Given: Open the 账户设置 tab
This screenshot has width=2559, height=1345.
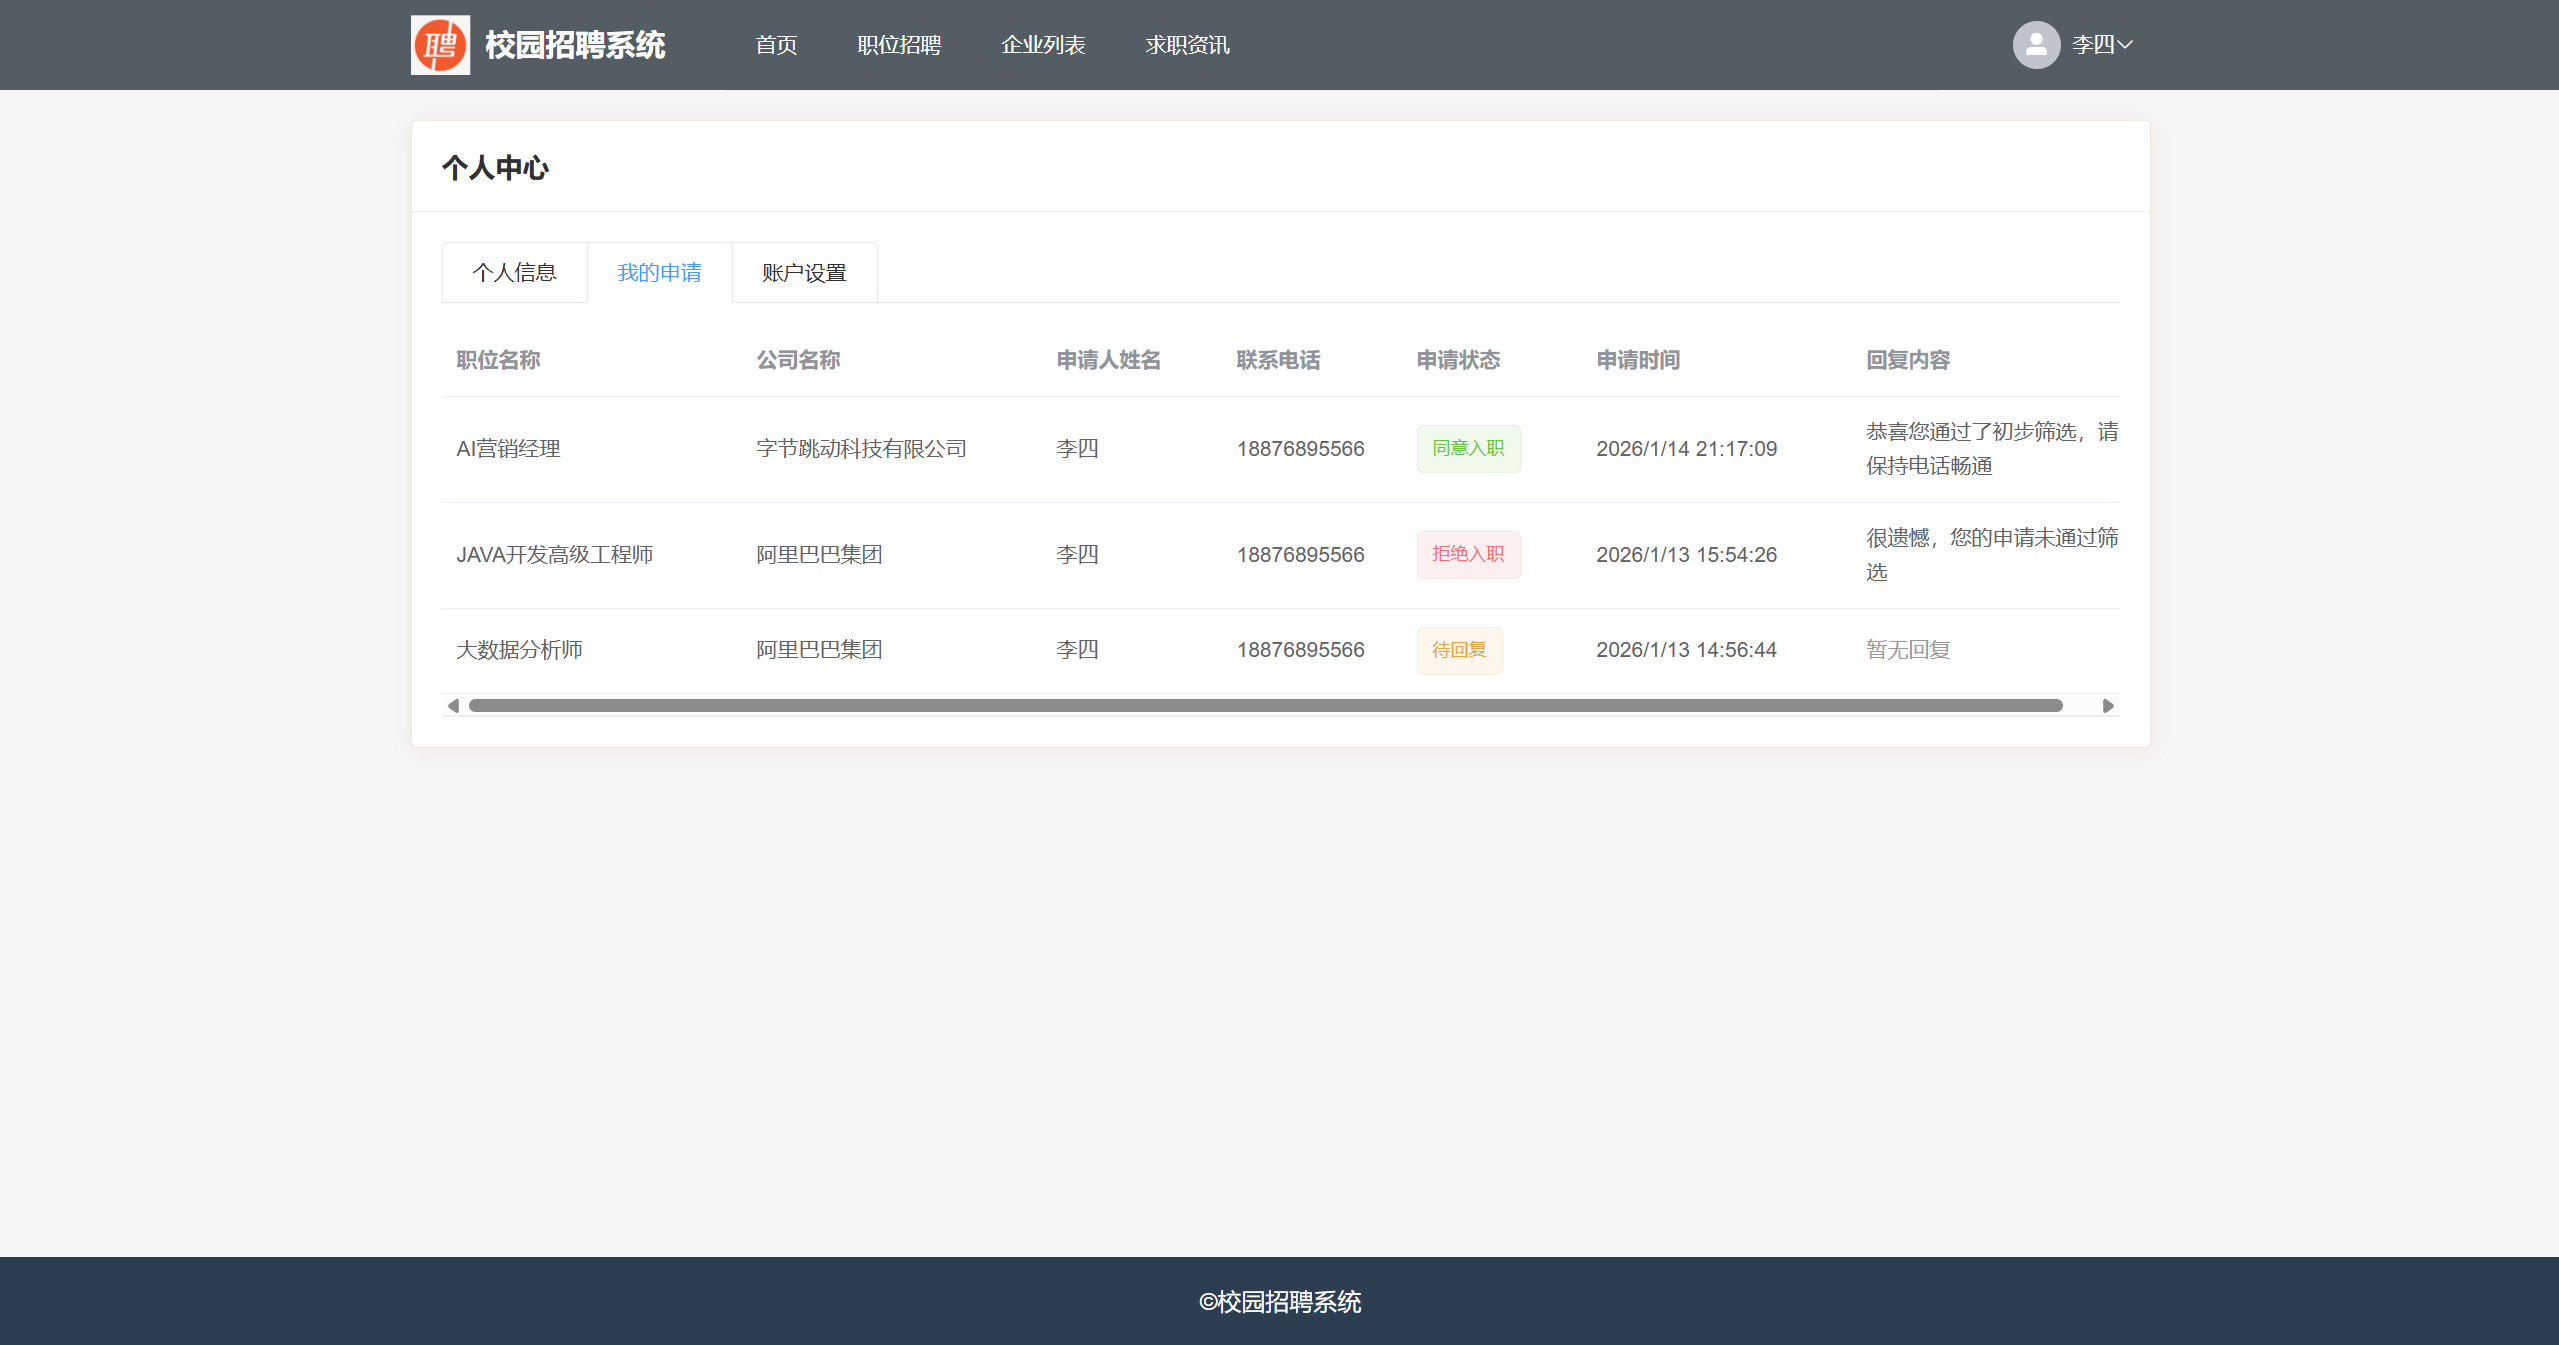Looking at the screenshot, I should click(x=804, y=272).
